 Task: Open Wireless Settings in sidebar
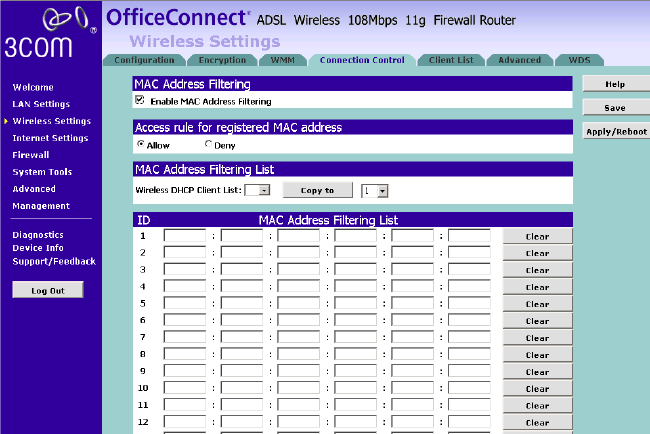click(51, 121)
